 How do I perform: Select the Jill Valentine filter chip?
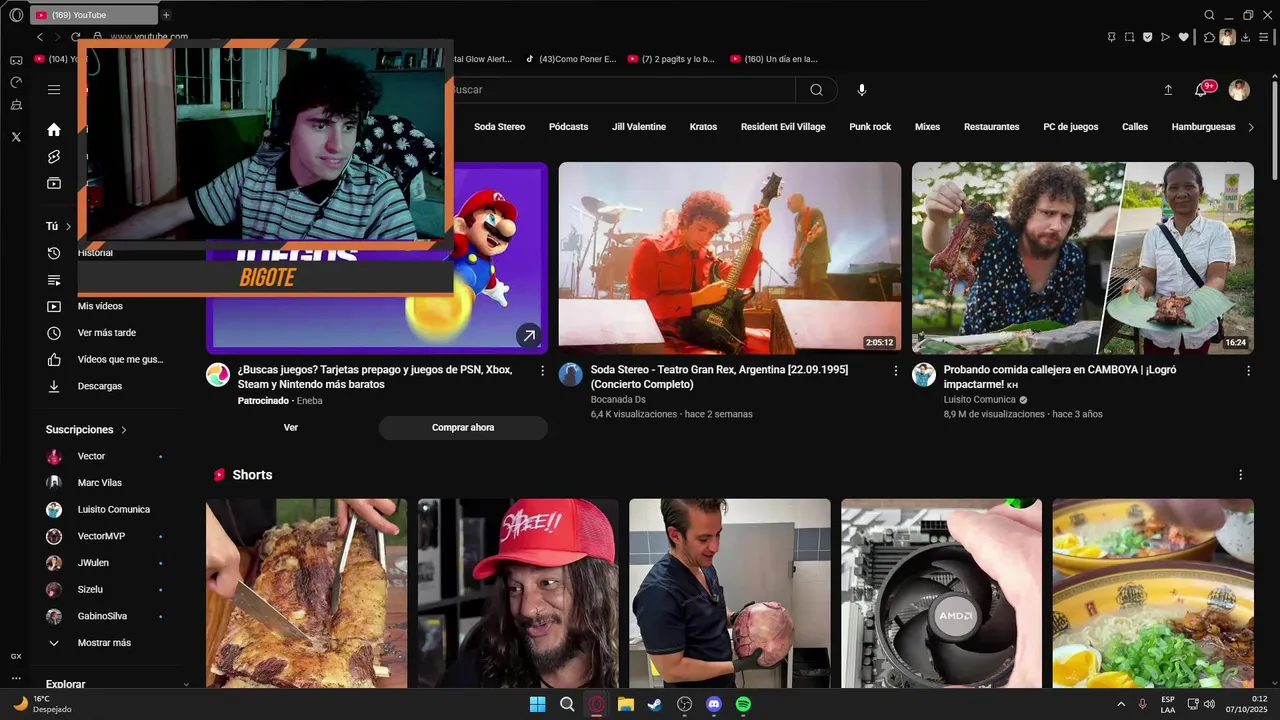(639, 127)
